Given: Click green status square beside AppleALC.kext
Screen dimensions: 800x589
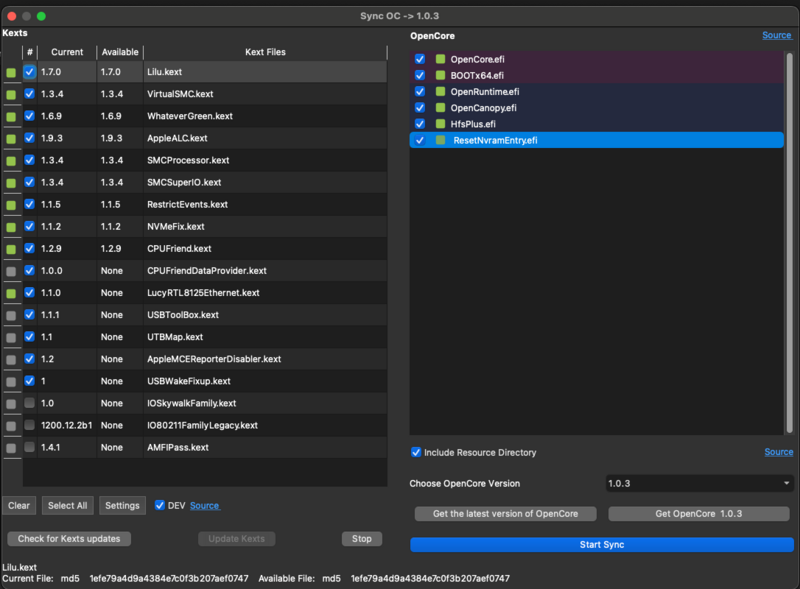Looking at the screenshot, I should (11, 139).
